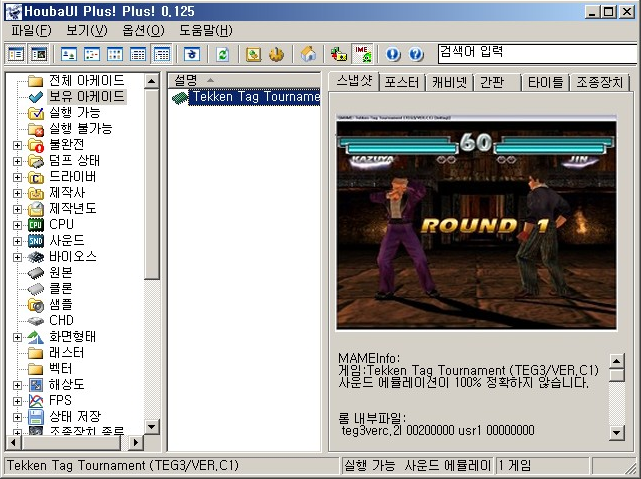641x479 pixels.
Task: Expand the 화면형태 tree node
Action: click(17, 337)
